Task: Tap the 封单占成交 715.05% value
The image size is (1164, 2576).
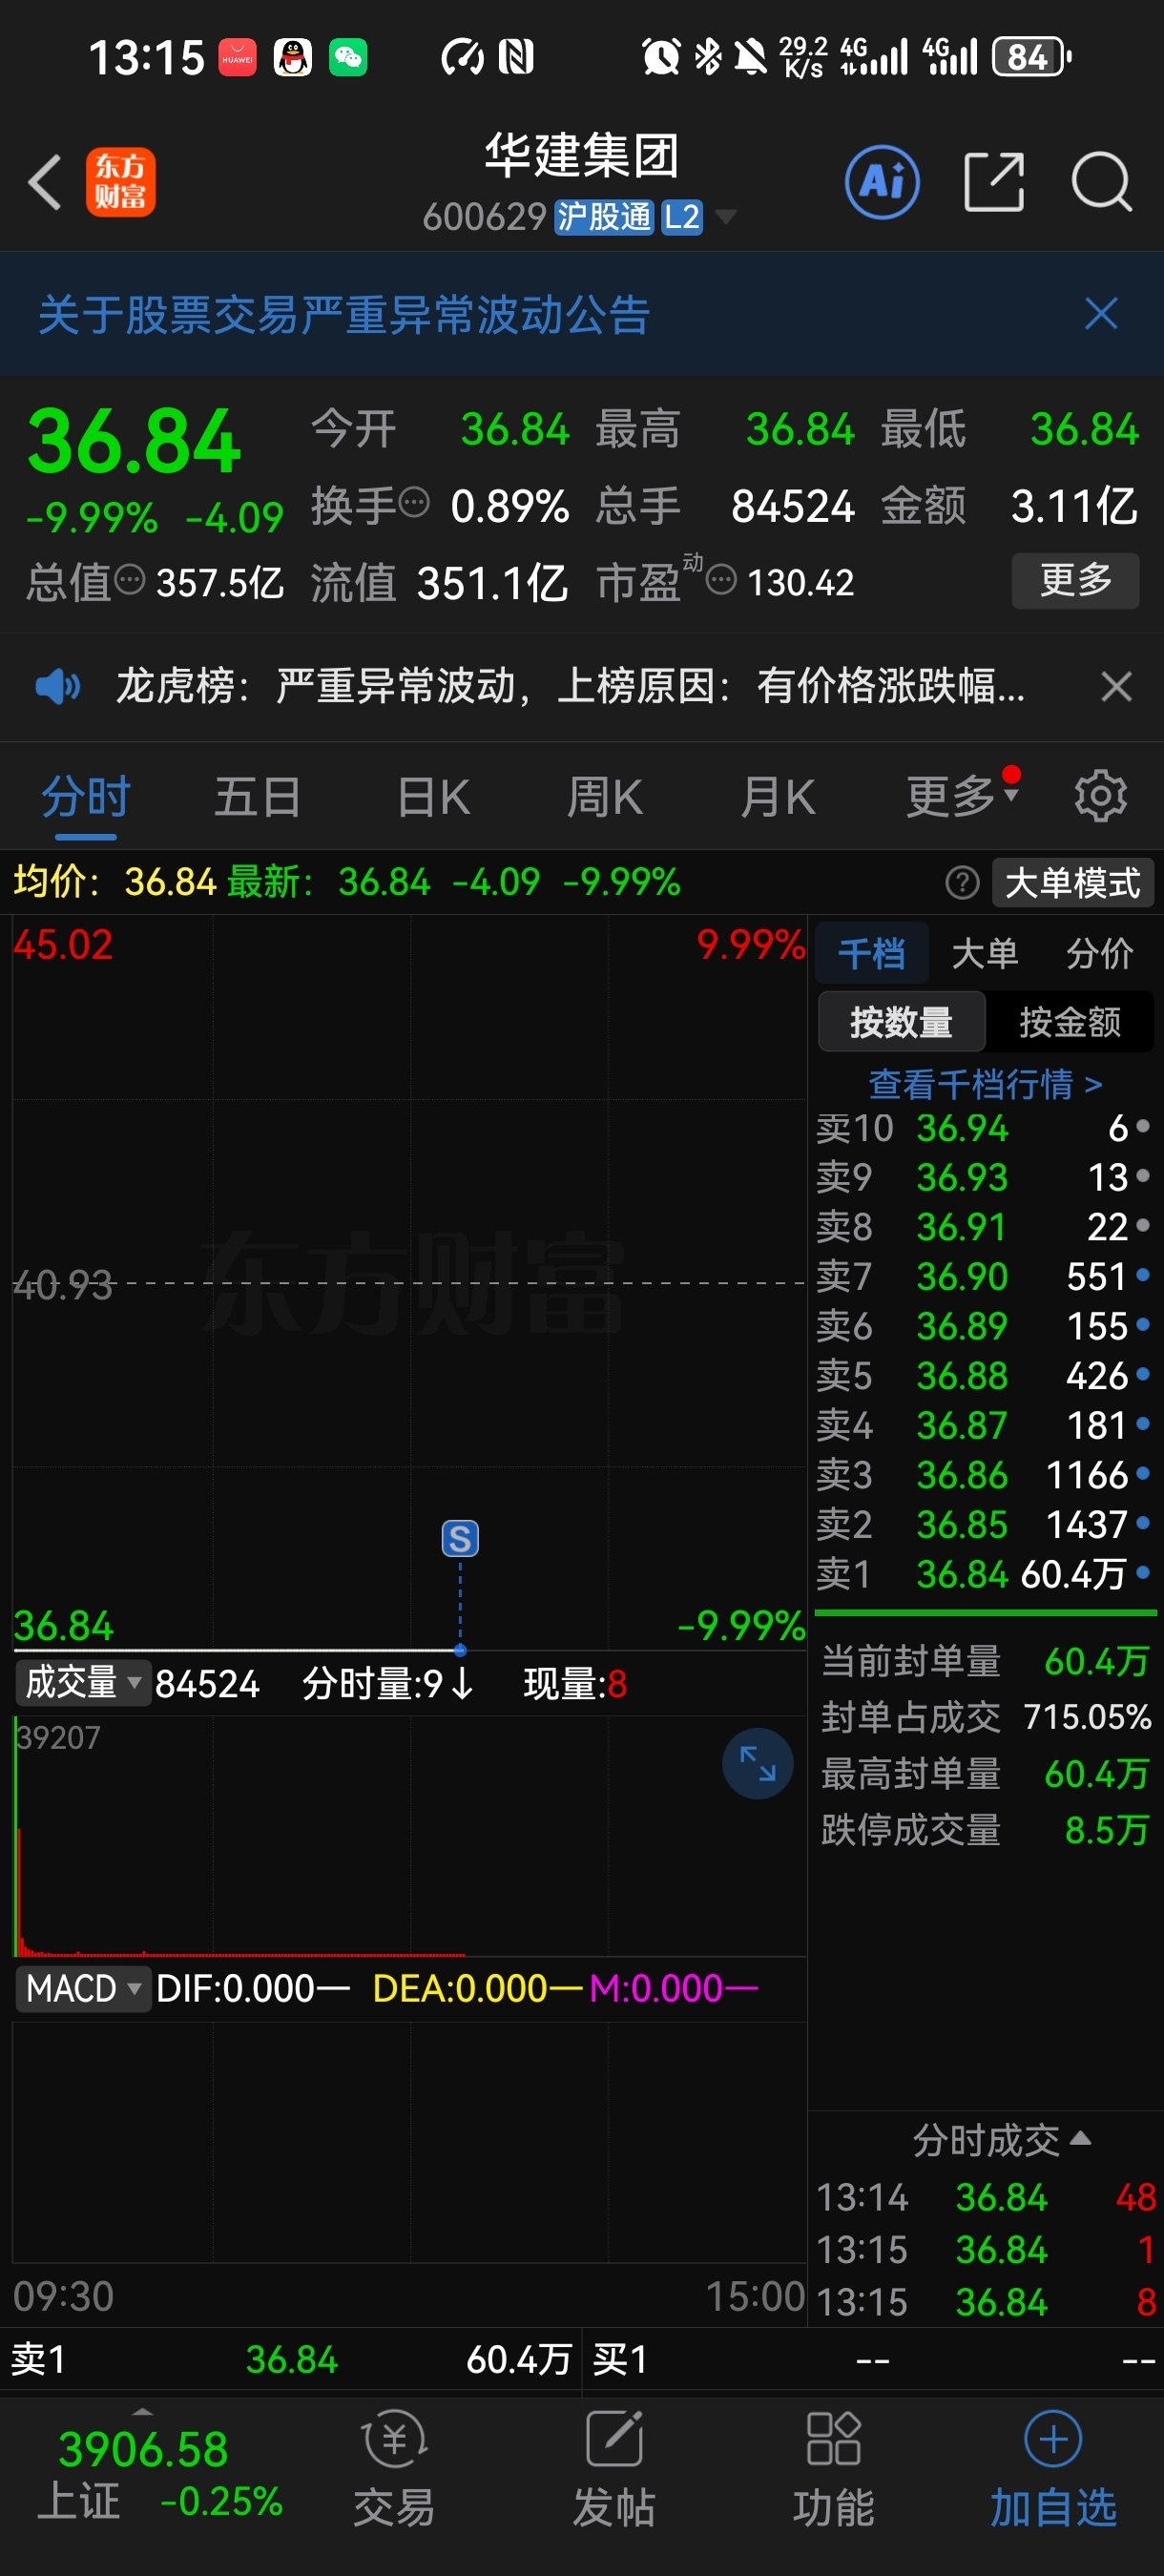Action: point(1088,1717)
